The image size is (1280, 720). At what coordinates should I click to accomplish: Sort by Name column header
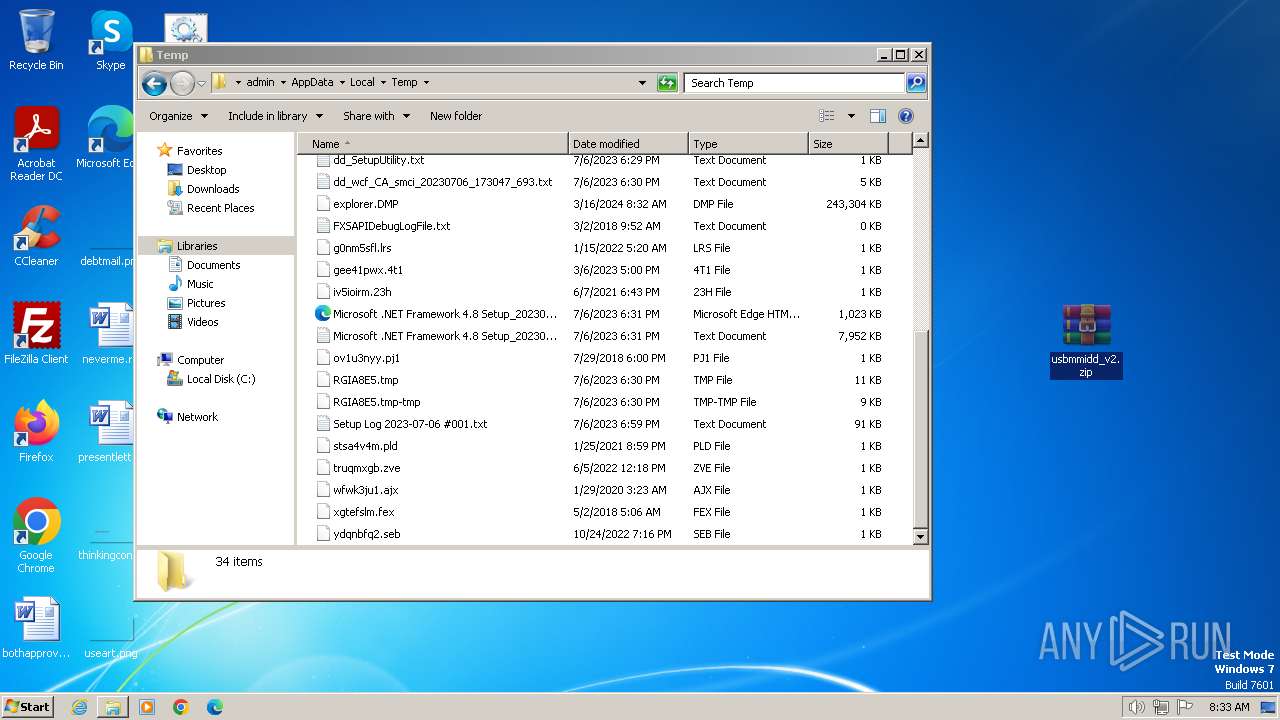pos(433,144)
